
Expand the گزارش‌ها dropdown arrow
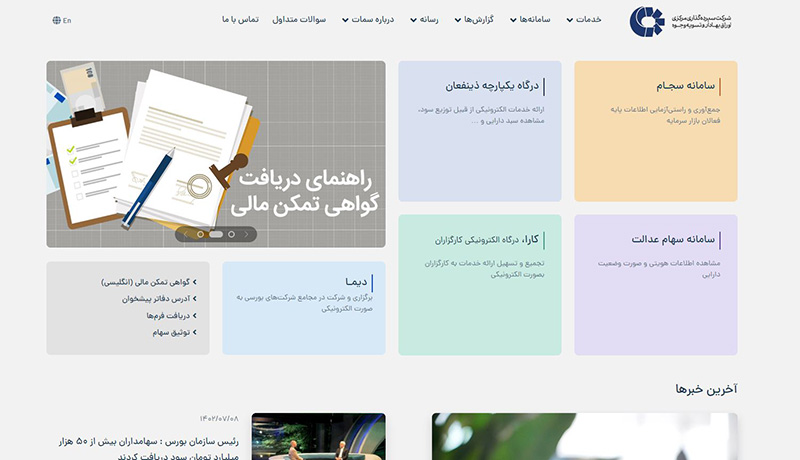click(x=458, y=20)
